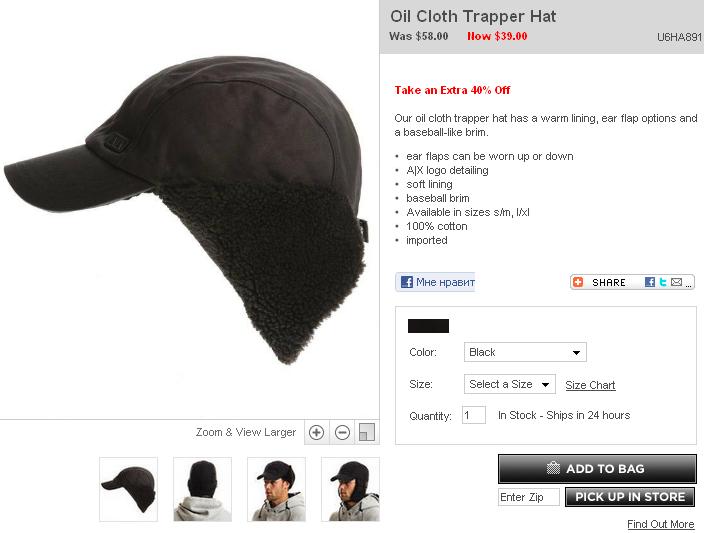Share via Twitter icon in share bar

click(663, 282)
